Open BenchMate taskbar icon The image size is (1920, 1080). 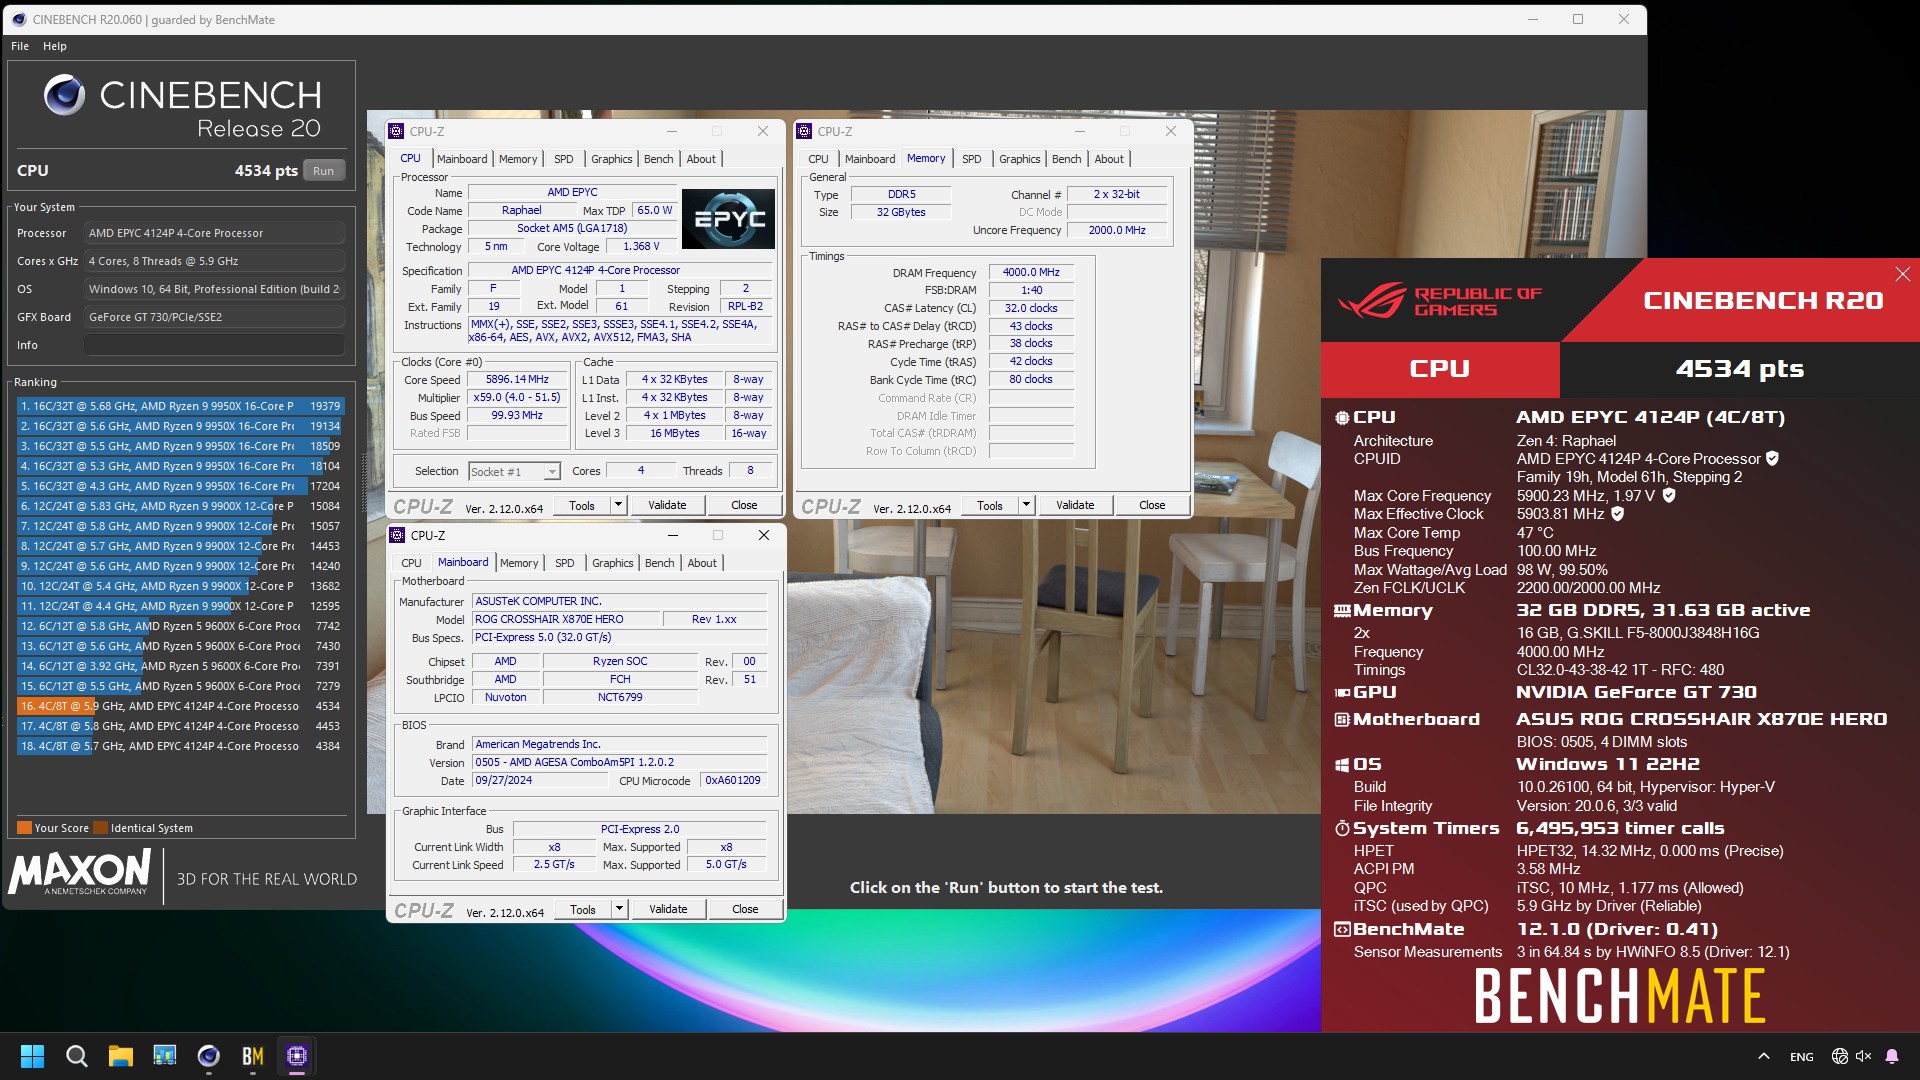(x=253, y=1056)
